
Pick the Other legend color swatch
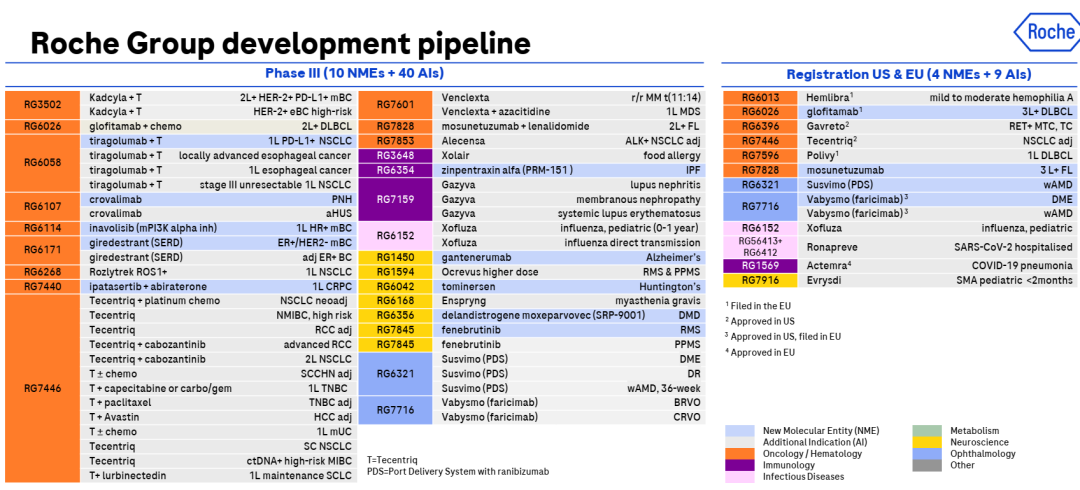click(927, 465)
